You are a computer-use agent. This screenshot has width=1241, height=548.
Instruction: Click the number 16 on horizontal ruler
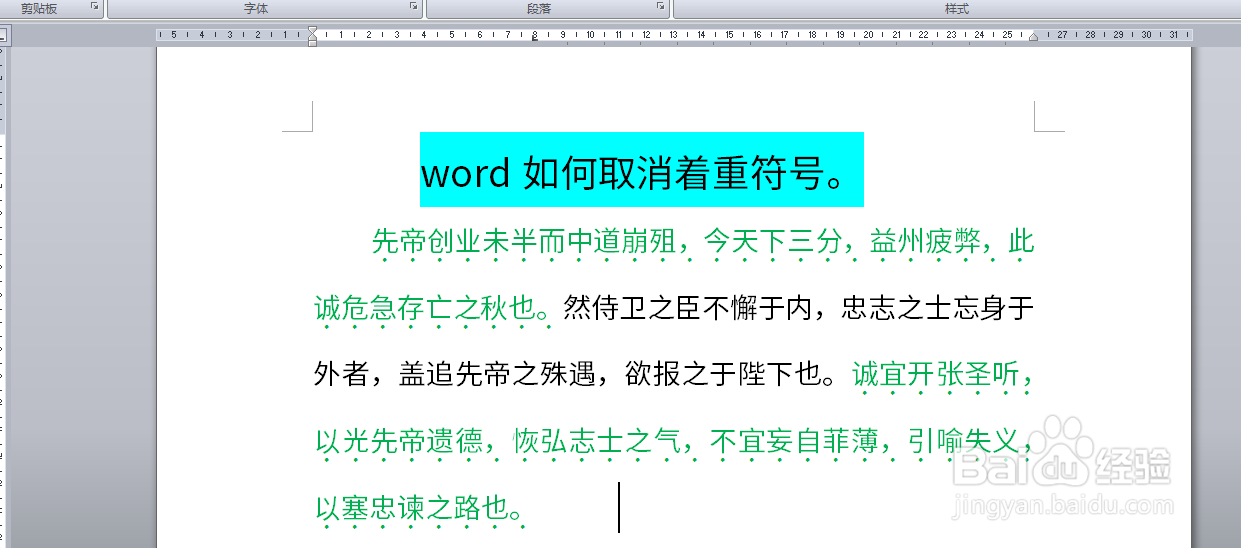[757, 35]
